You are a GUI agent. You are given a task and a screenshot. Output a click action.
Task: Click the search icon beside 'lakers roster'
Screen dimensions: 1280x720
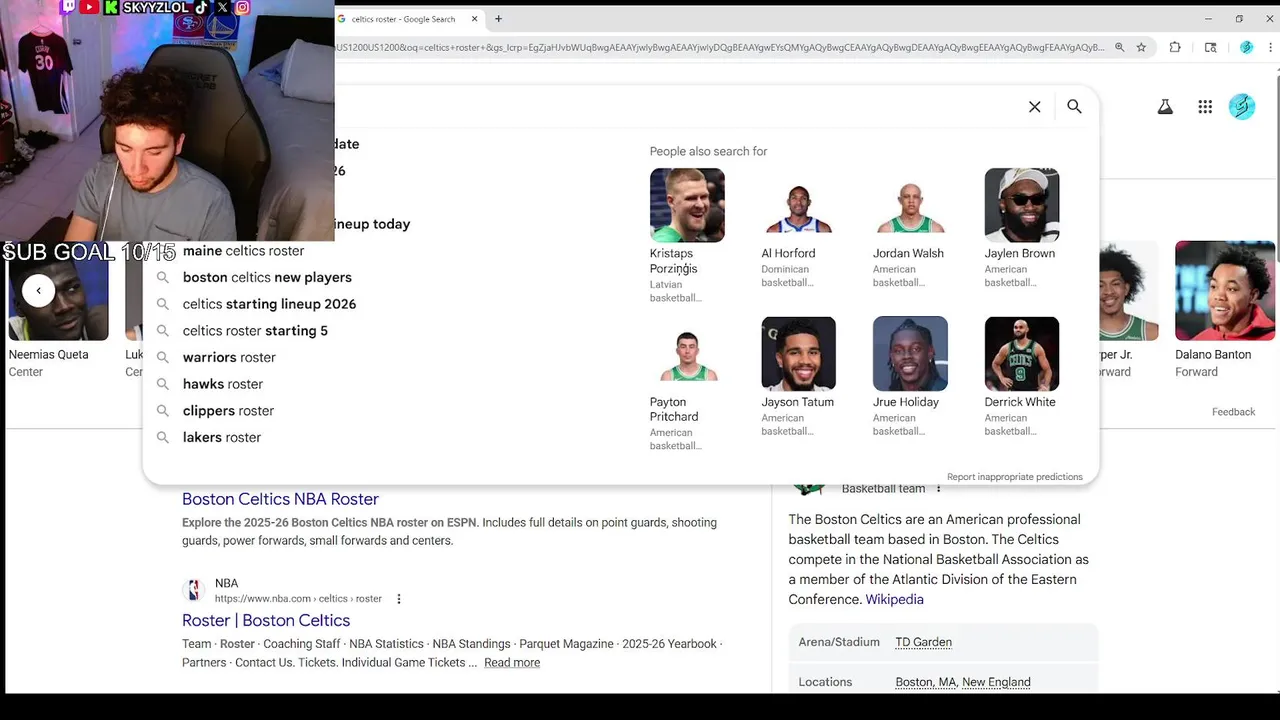[162, 438]
